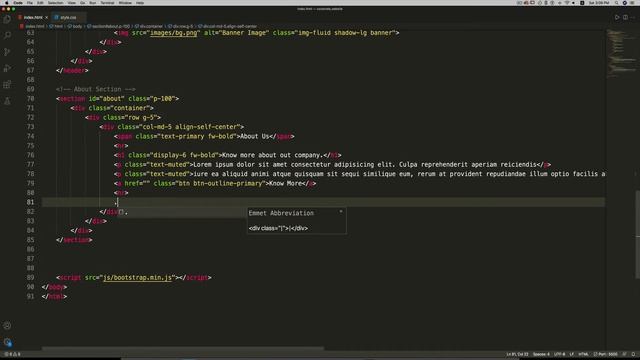Click the Ln, Col cursor position status
The image size is (640, 360).
tap(517, 354)
